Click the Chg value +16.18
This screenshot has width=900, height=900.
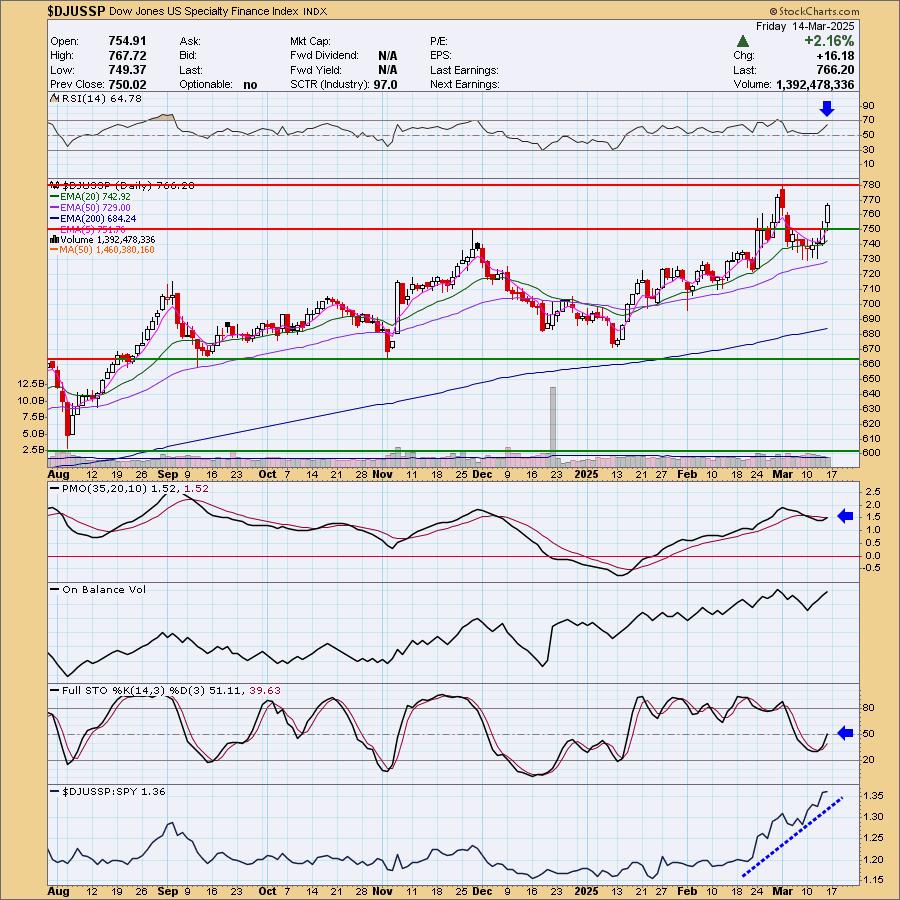(x=836, y=56)
